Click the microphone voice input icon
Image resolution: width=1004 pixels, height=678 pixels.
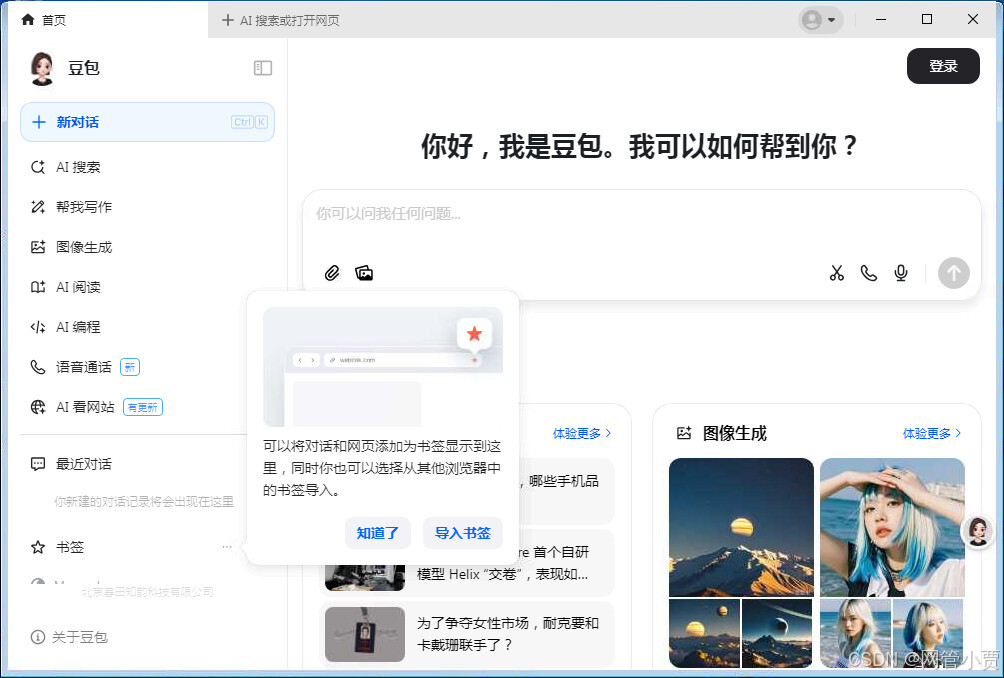[901, 273]
